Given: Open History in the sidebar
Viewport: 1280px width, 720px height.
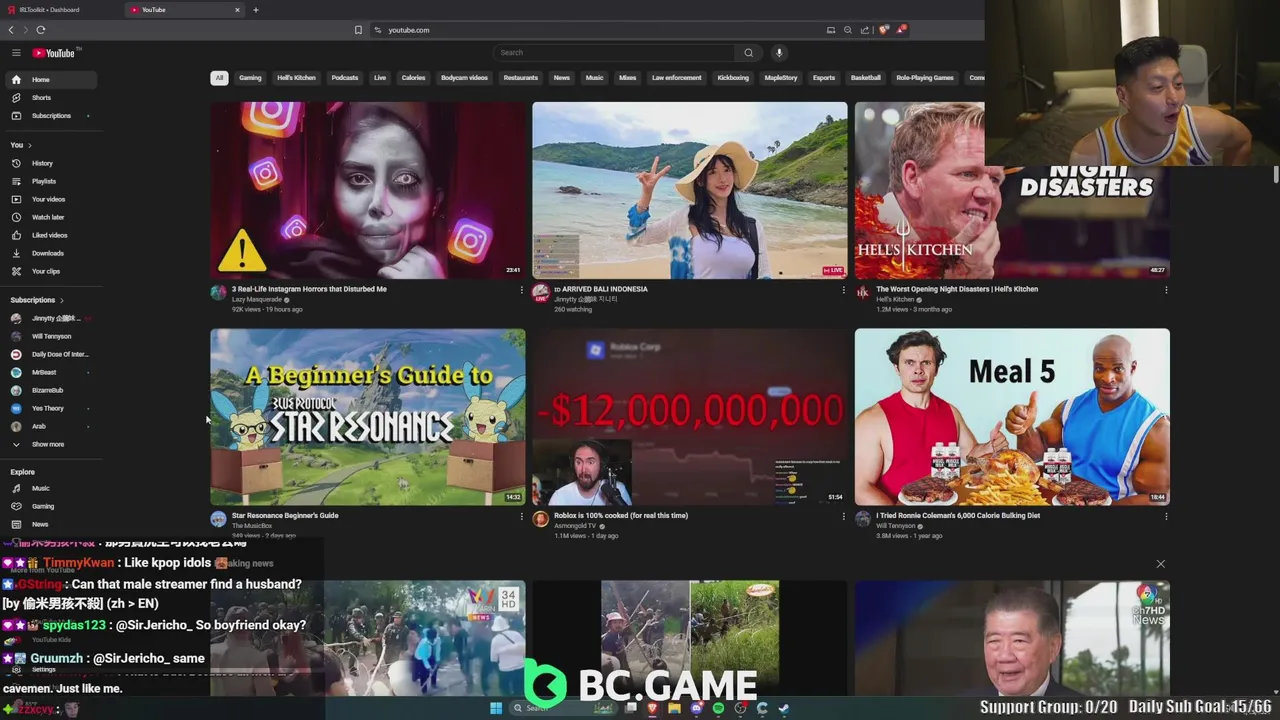Looking at the screenshot, I should pyautogui.click(x=51, y=163).
